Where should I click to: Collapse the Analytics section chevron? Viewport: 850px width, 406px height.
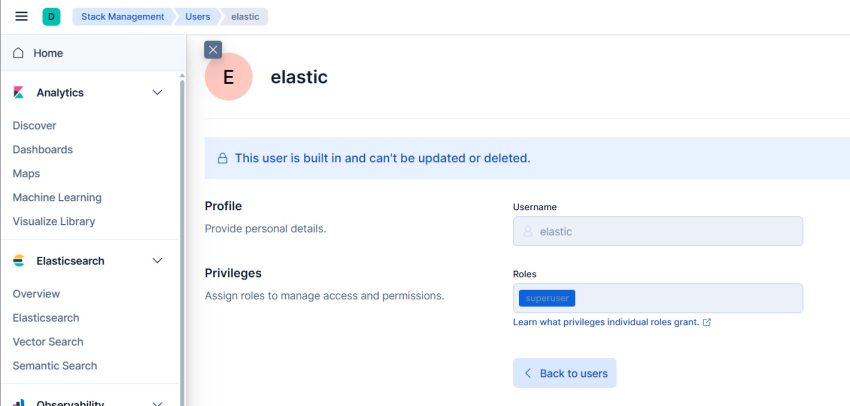(x=157, y=93)
